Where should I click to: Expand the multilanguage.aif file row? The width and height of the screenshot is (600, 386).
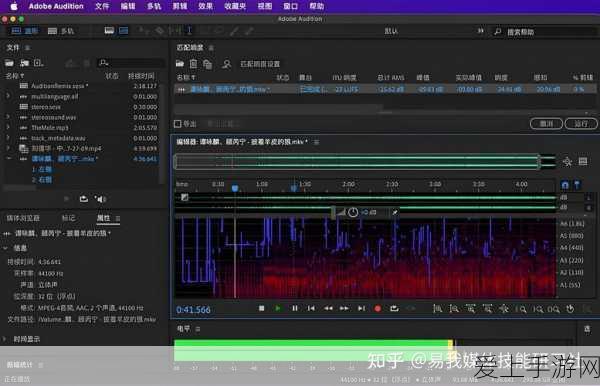coord(8,96)
